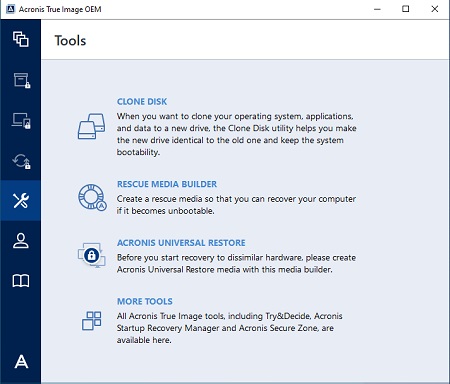Click the Rescue Media Builder lifebuoy icon
The width and height of the screenshot is (450, 384).
(92, 197)
